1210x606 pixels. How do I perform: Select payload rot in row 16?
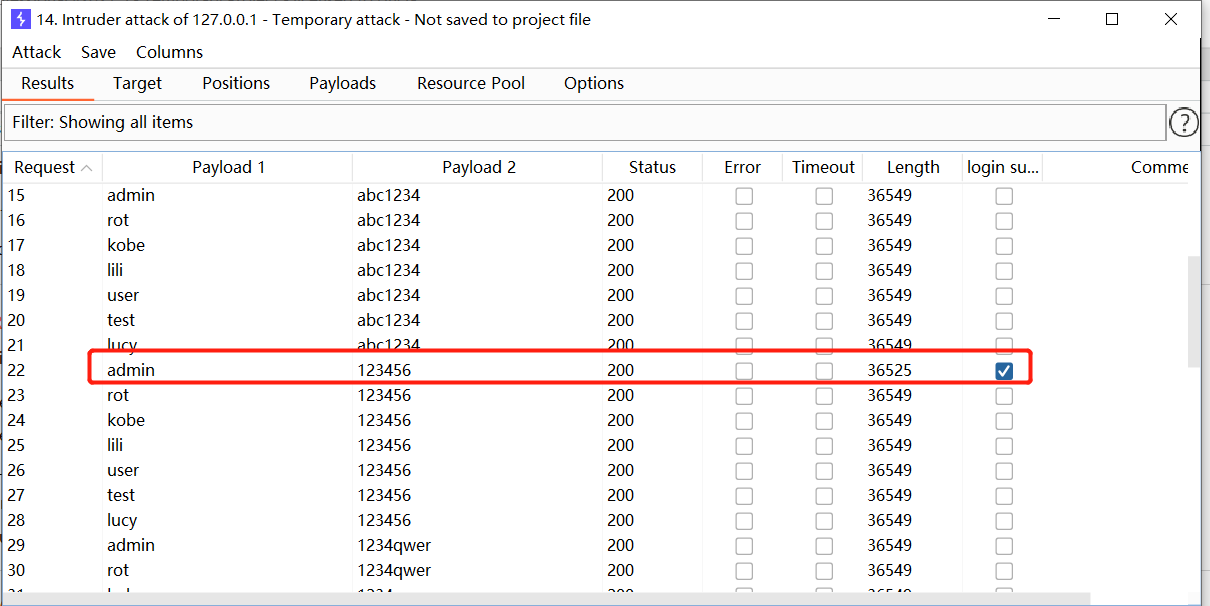point(118,220)
